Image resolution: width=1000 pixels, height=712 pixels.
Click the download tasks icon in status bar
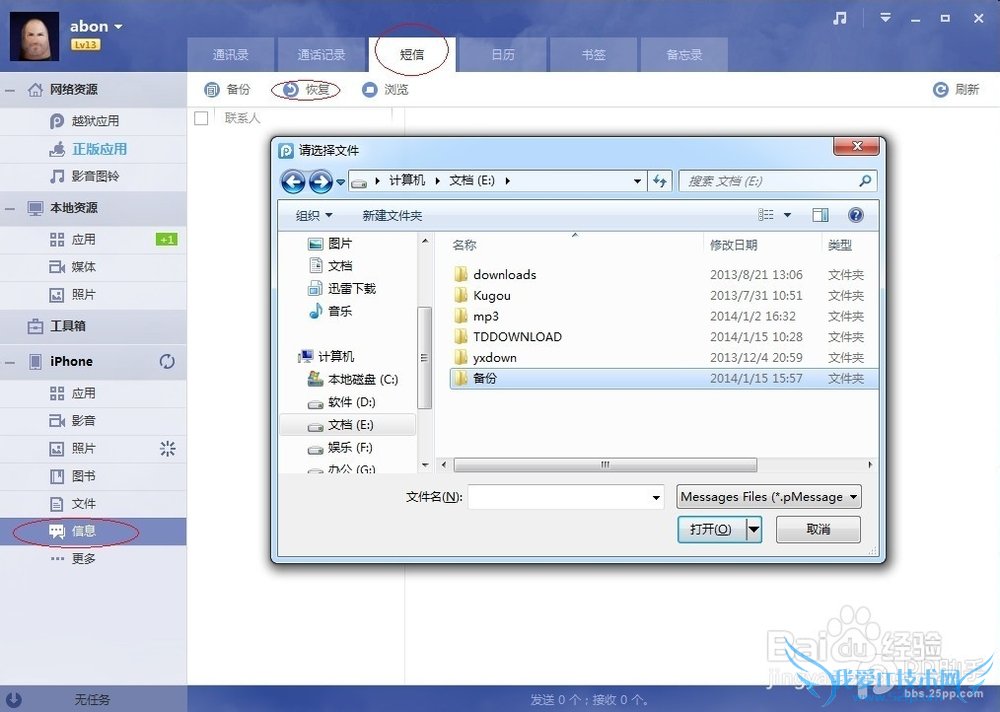coord(13,700)
